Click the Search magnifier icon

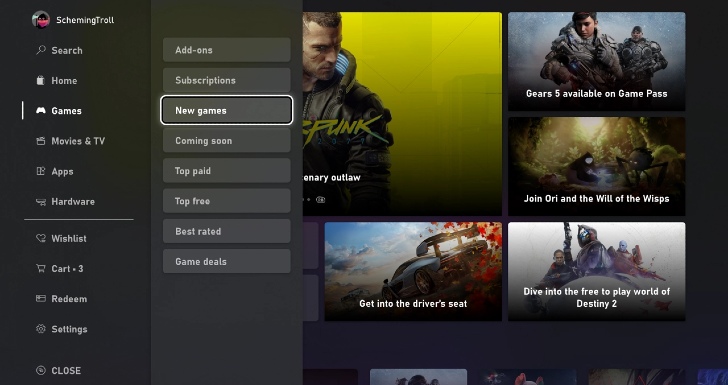click(x=41, y=50)
